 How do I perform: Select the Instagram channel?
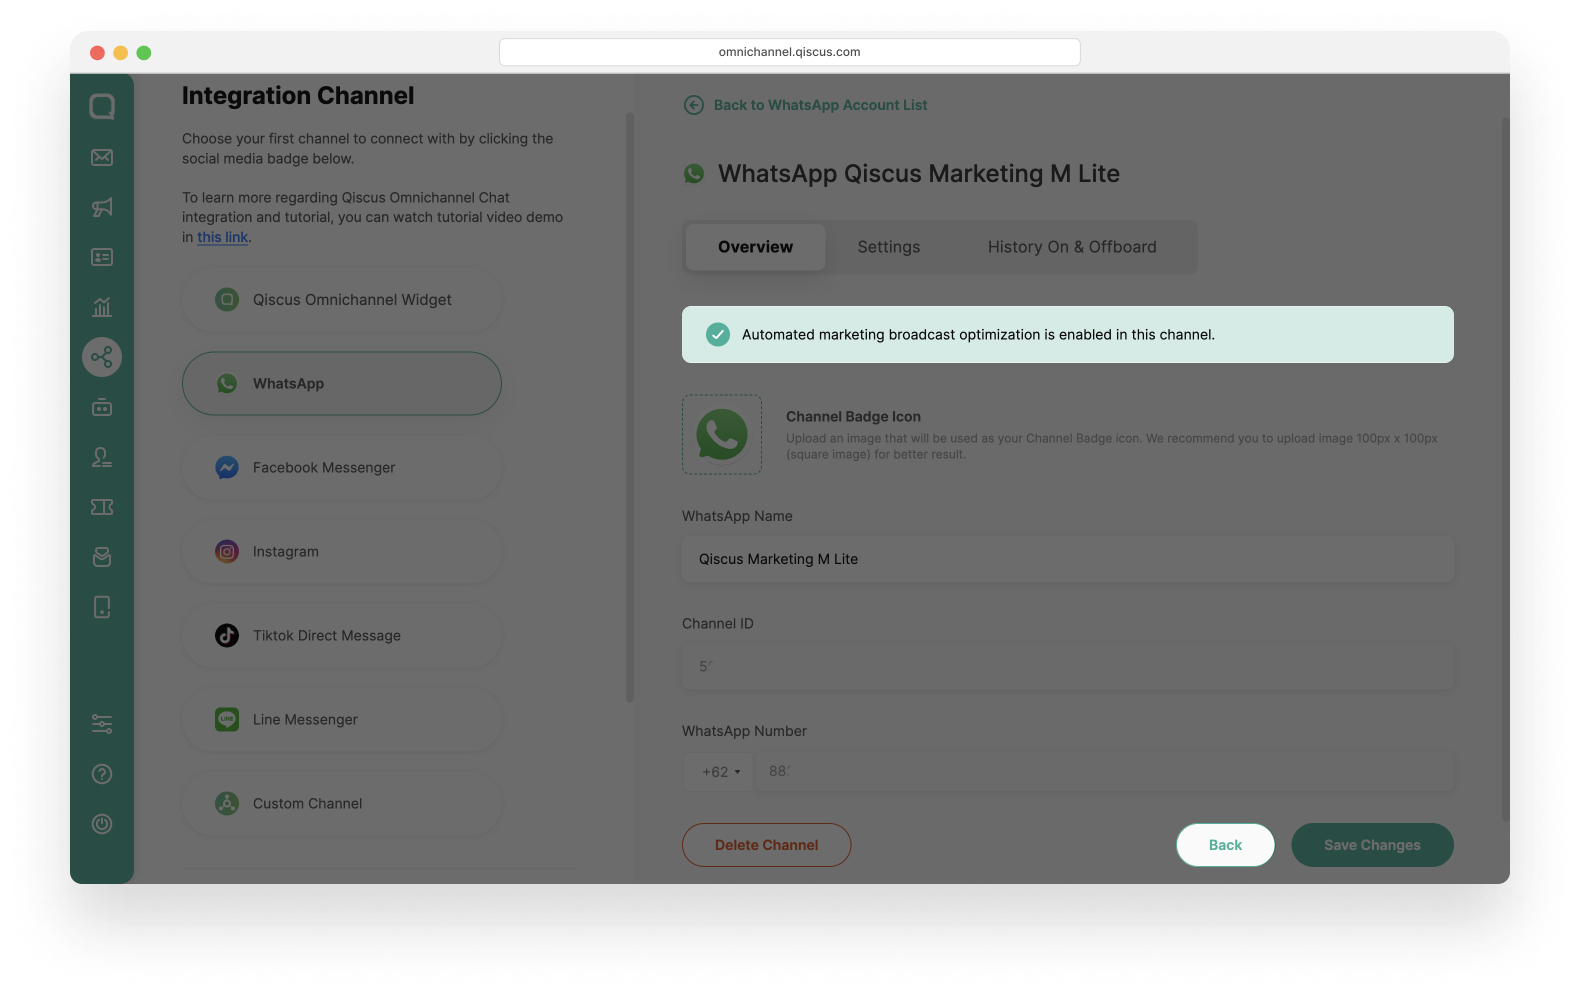click(342, 552)
